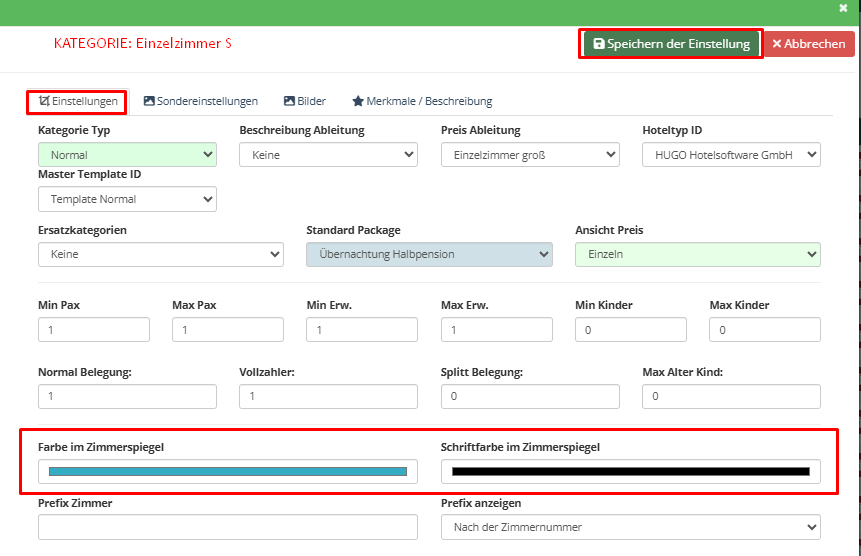
Task: Click the image icon beside Sondereinstellungen
Action: point(149,101)
